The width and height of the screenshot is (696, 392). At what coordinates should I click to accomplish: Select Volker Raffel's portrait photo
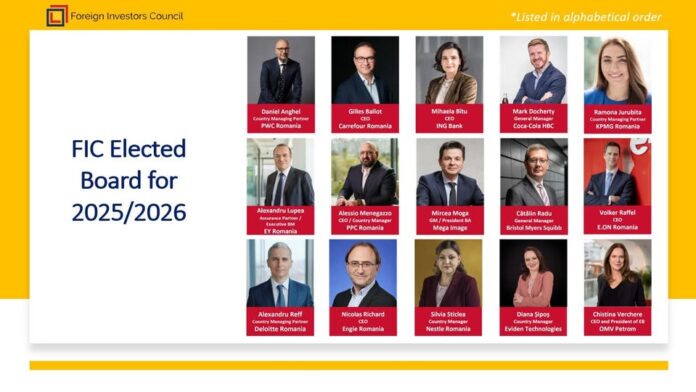tap(617, 172)
